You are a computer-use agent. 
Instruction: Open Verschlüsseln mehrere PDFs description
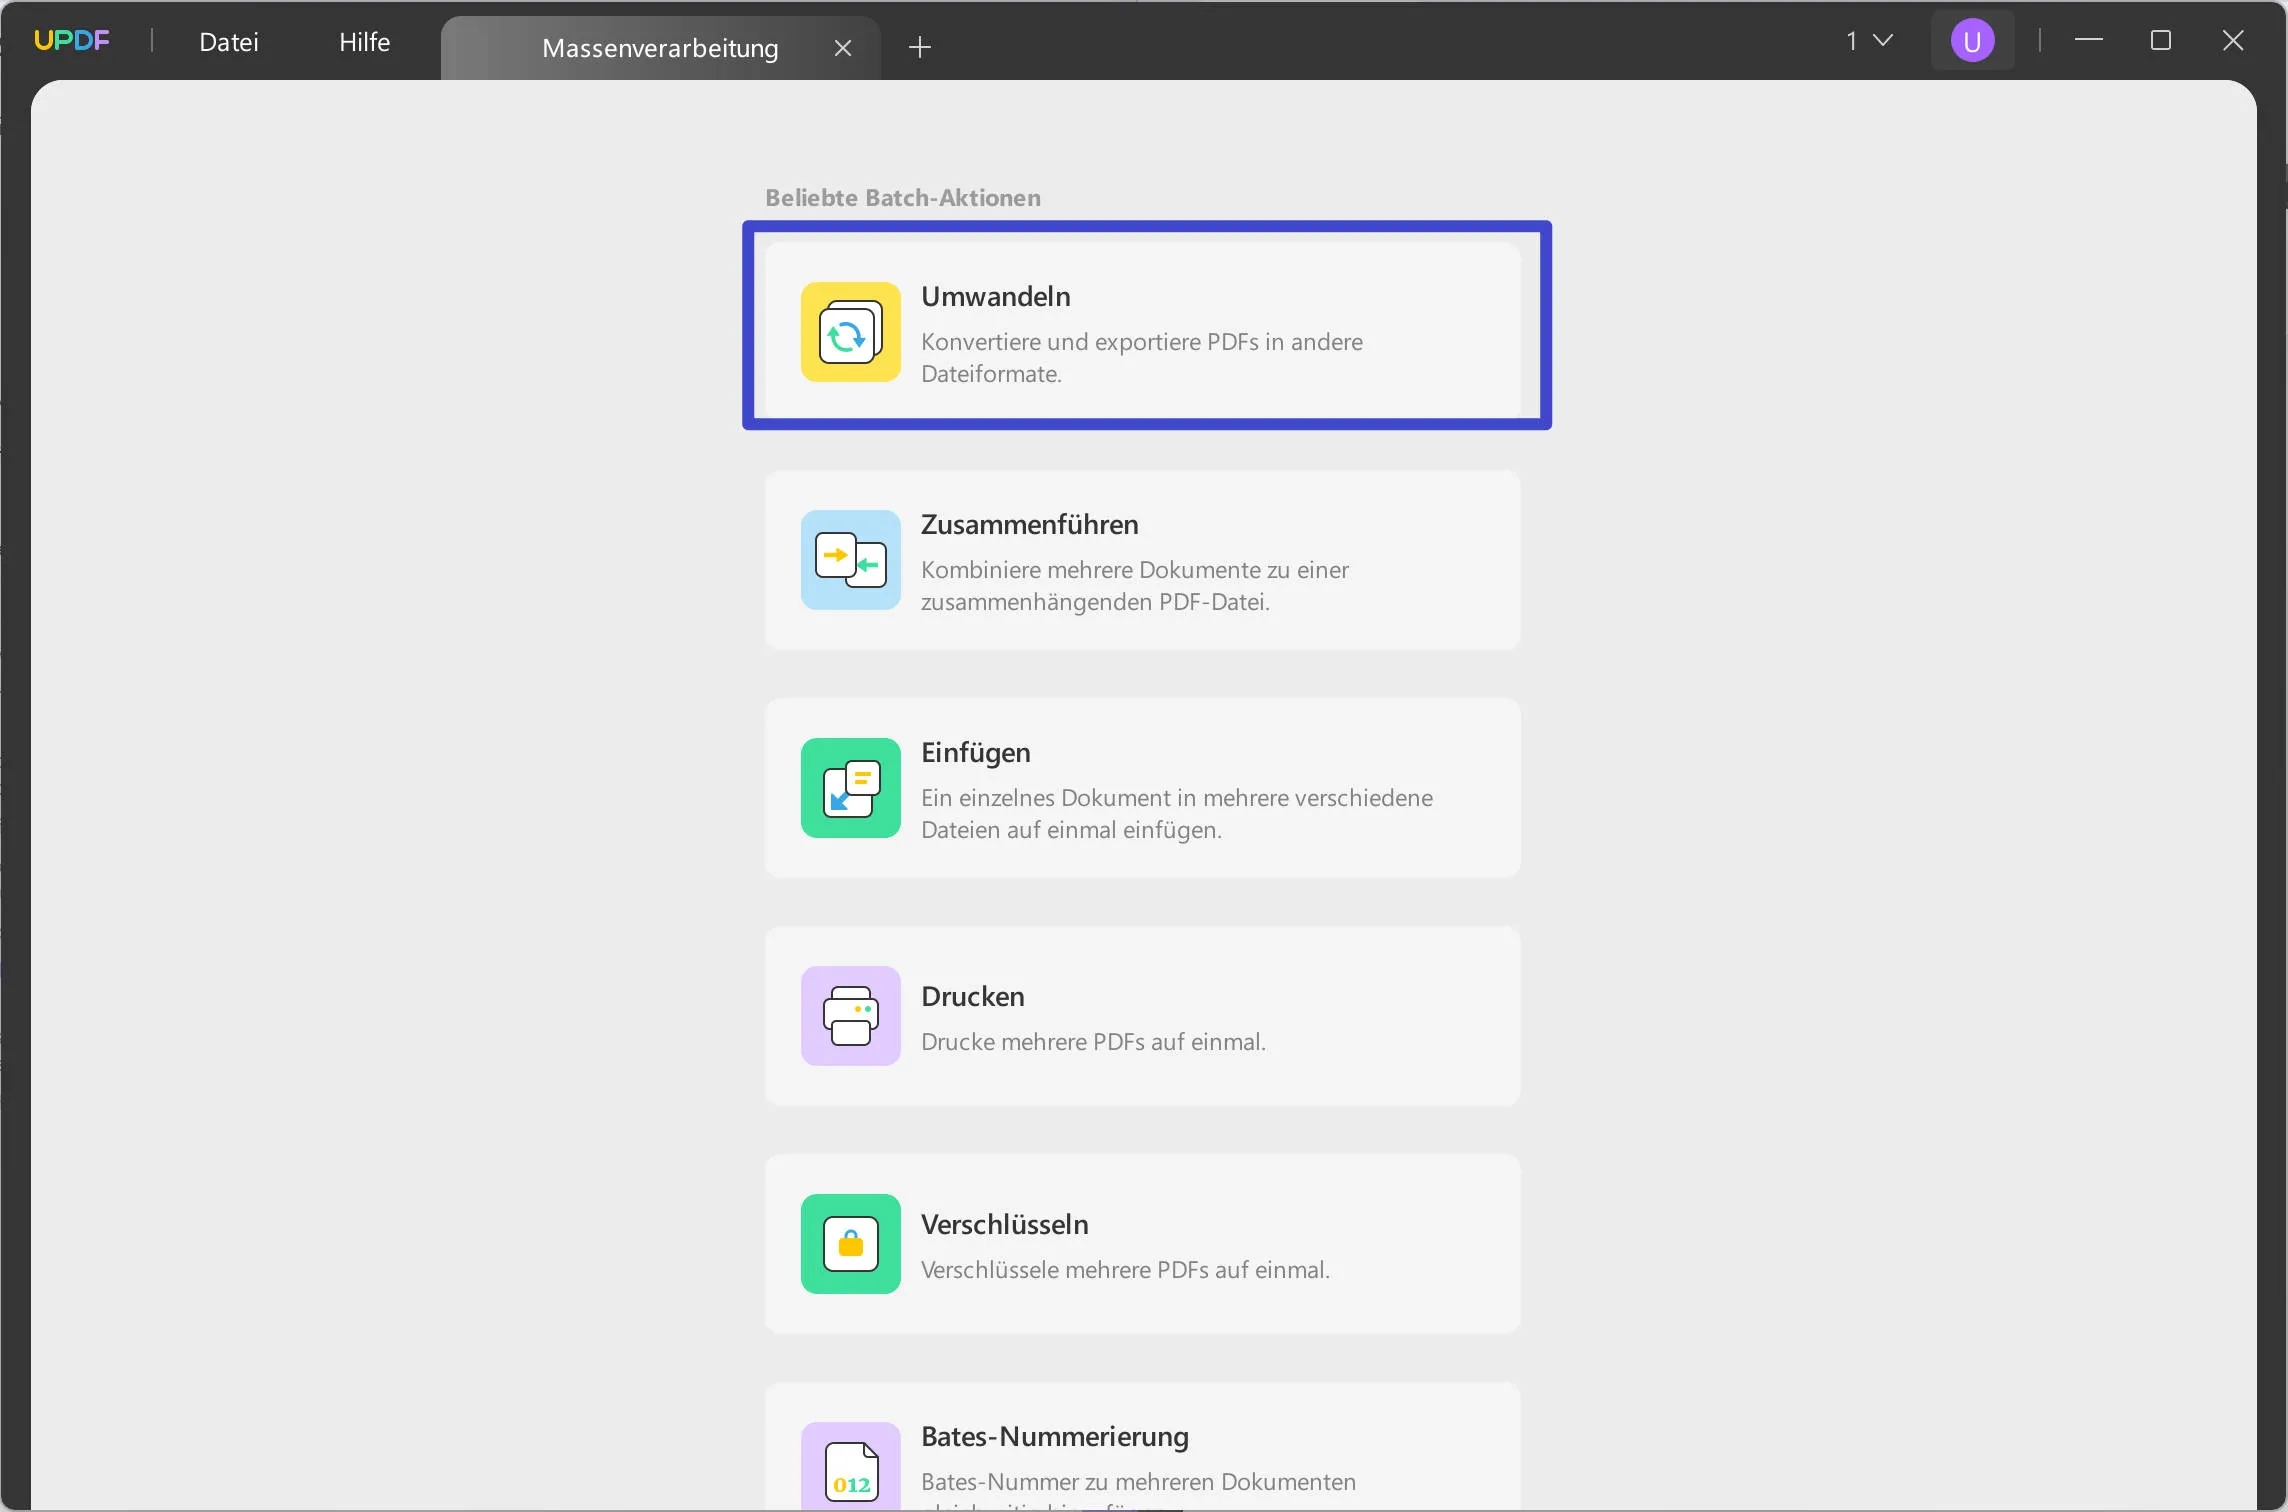pyautogui.click(x=1124, y=1270)
